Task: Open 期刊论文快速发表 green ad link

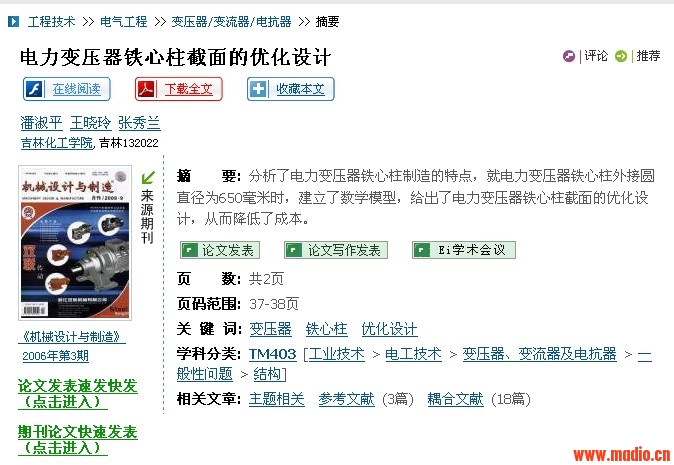Action: [77, 439]
